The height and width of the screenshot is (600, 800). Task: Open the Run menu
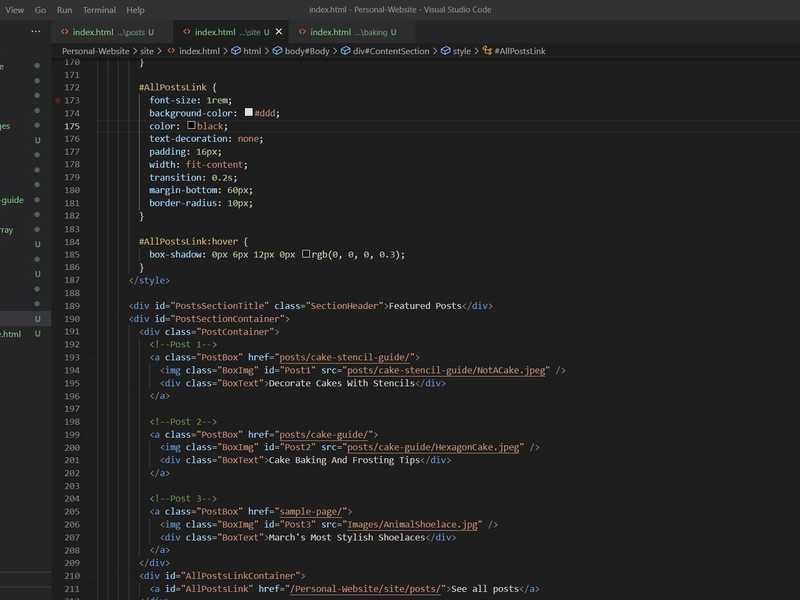click(x=64, y=9)
